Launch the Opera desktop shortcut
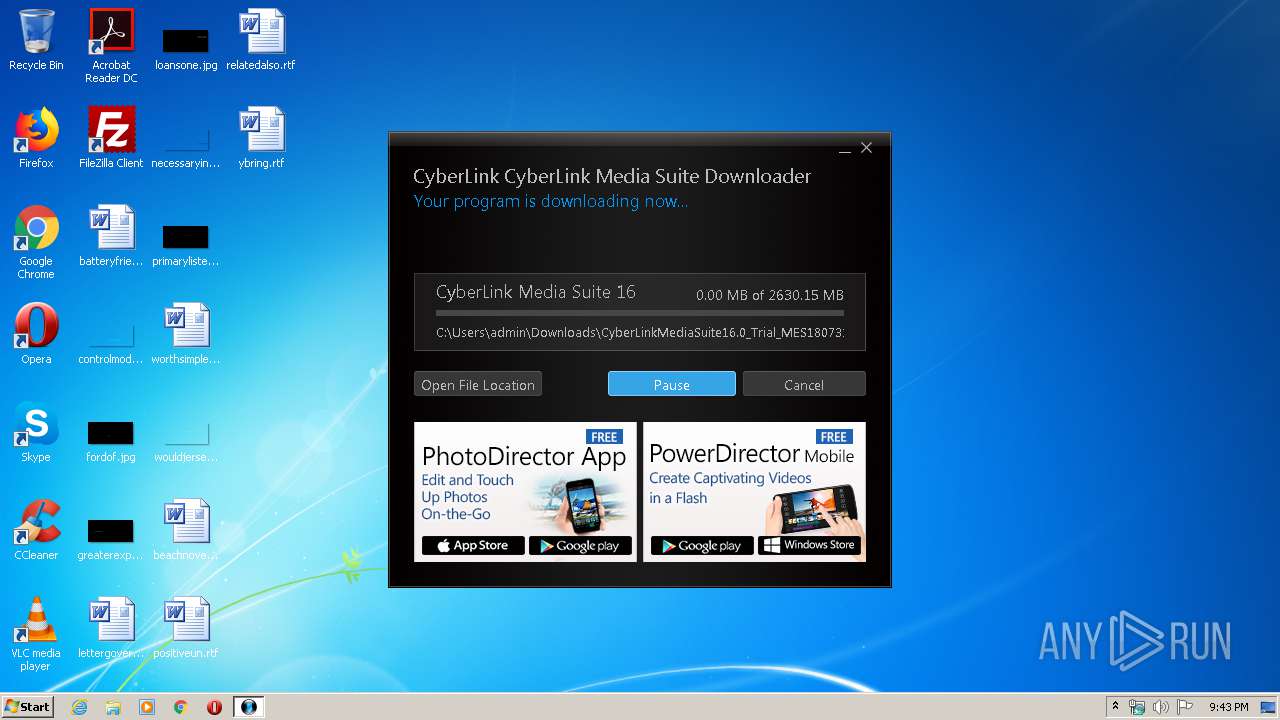Image resolution: width=1280 pixels, height=720 pixels. click(36, 335)
